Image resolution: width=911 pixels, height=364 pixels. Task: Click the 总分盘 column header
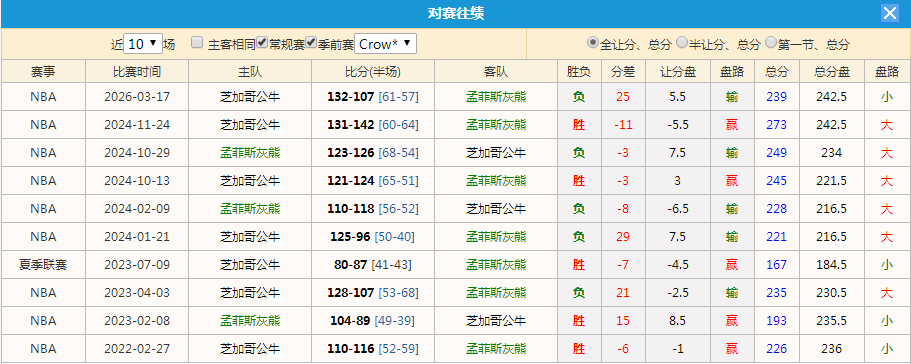click(x=831, y=71)
